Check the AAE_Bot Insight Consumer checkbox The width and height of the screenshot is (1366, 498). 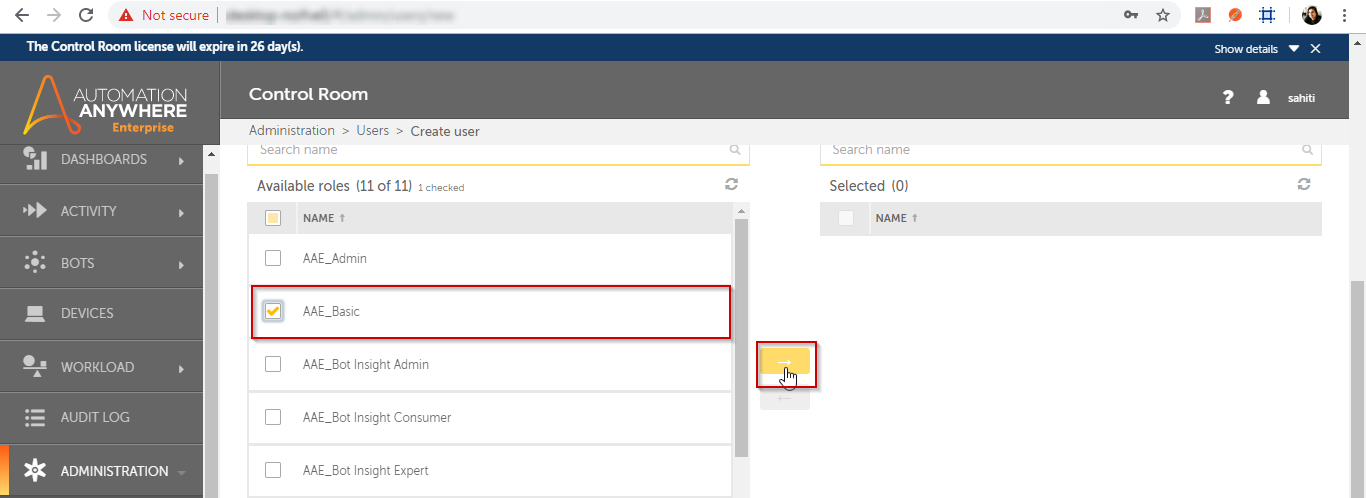coord(273,417)
